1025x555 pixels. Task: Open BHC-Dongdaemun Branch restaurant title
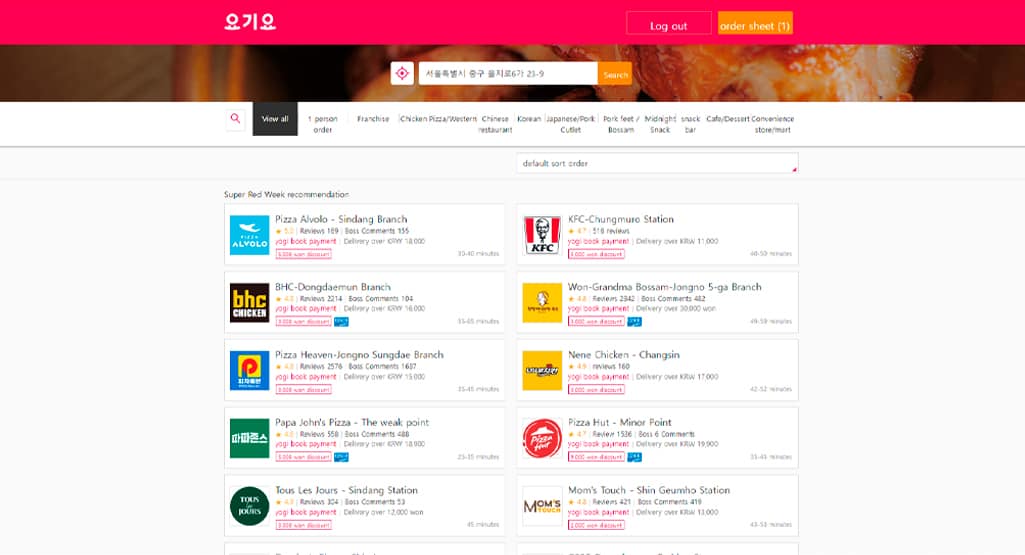(333, 287)
